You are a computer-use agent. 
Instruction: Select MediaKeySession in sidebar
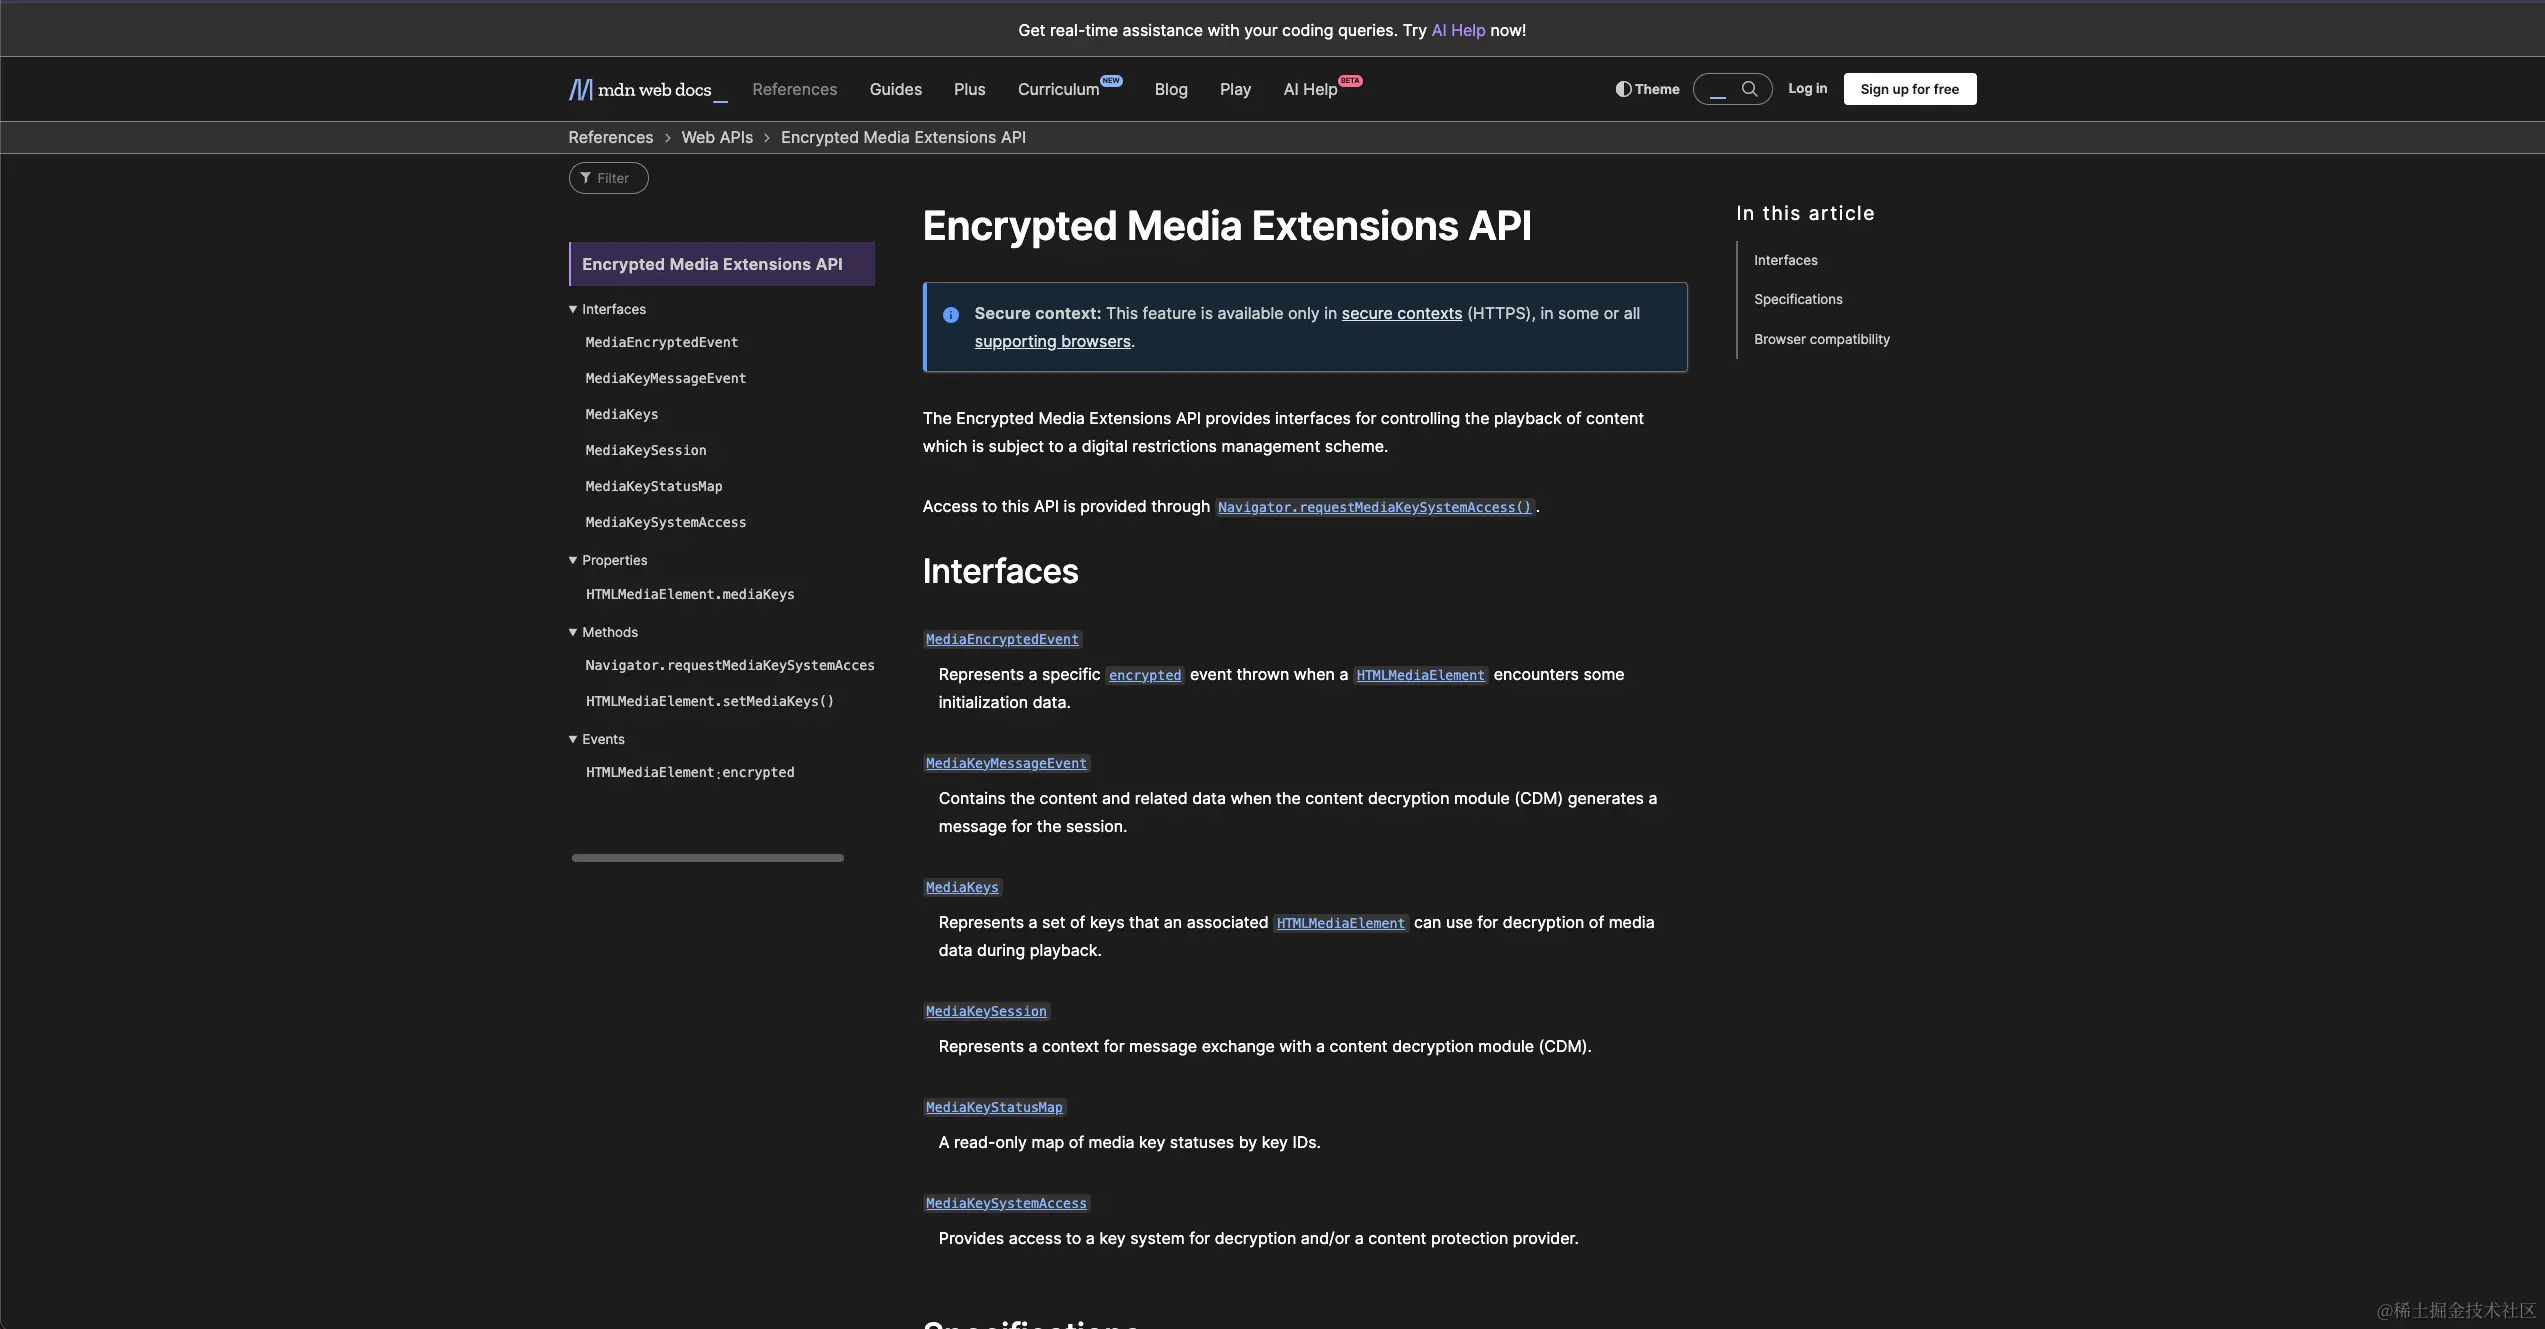coord(646,451)
